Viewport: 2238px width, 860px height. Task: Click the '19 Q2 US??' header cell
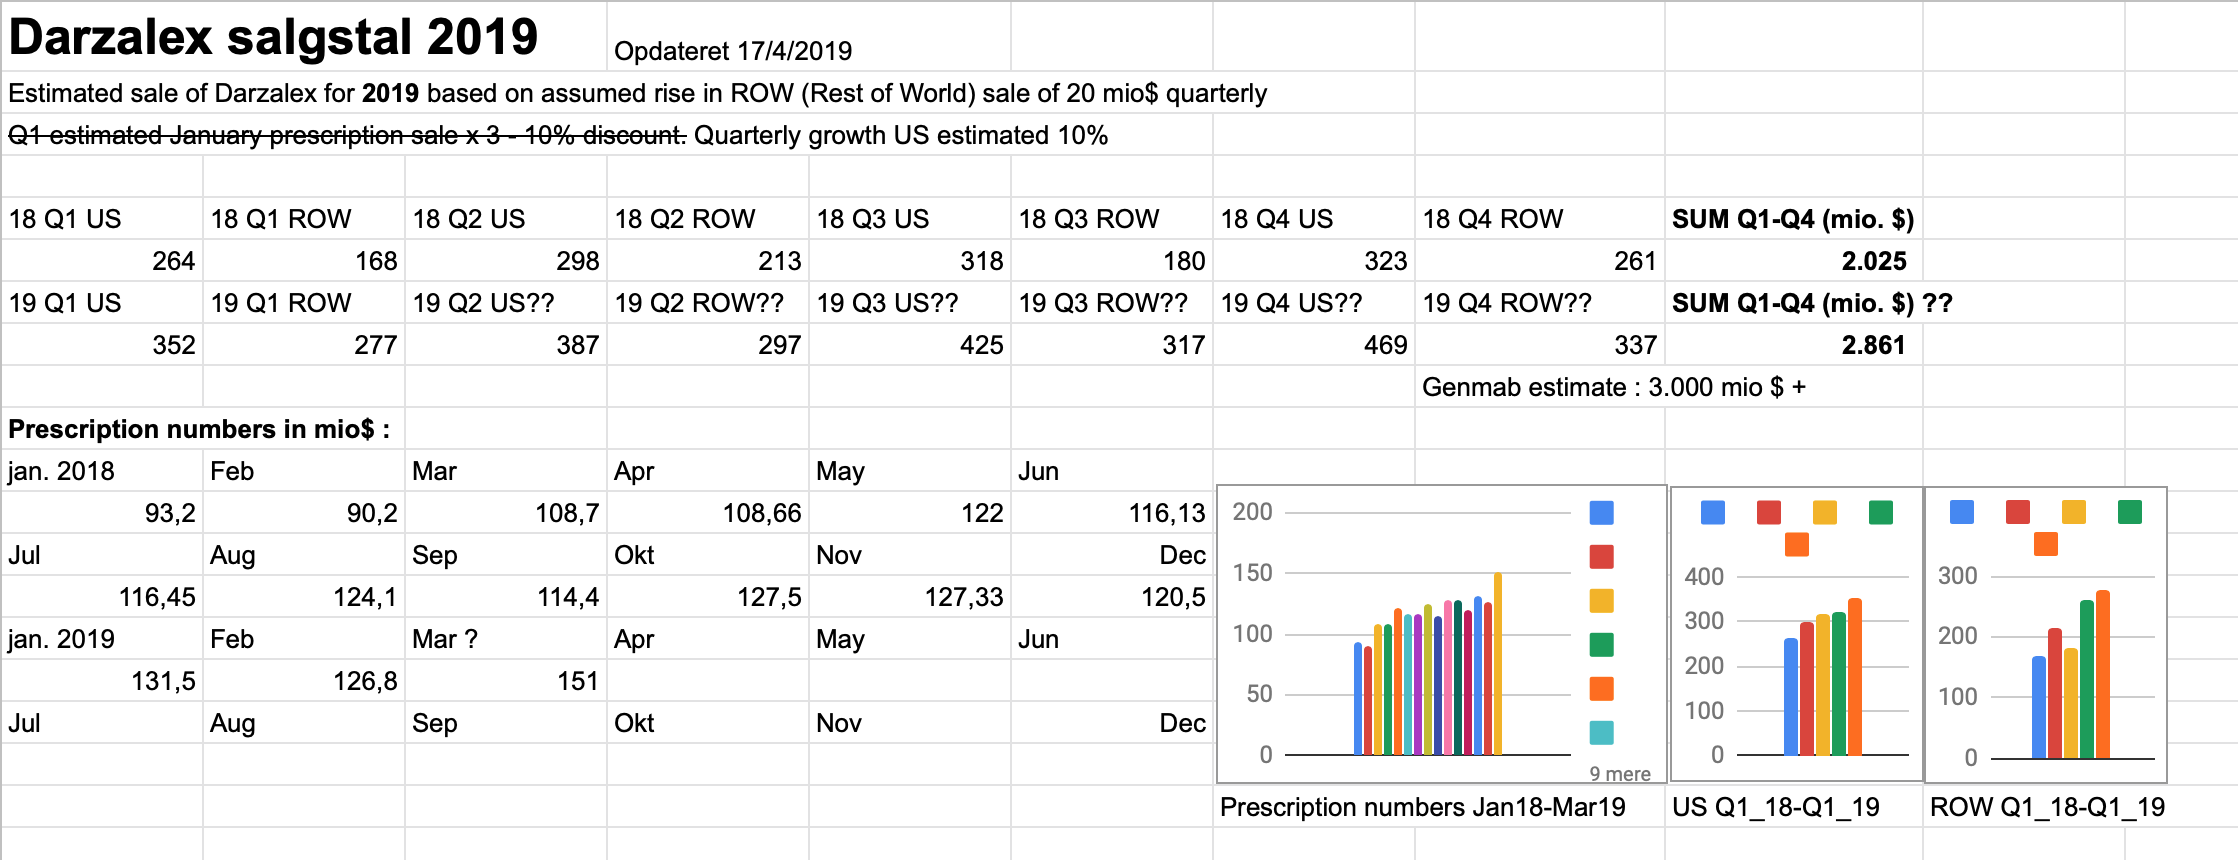(507, 303)
